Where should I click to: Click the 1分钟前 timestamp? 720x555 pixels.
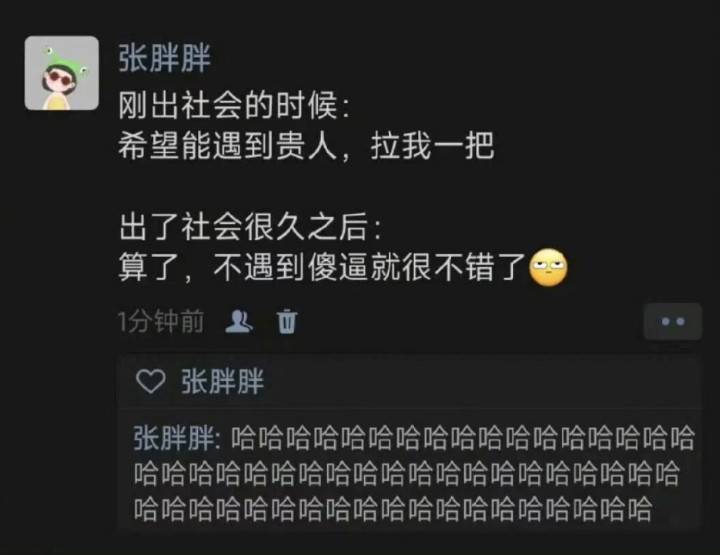click(161, 321)
